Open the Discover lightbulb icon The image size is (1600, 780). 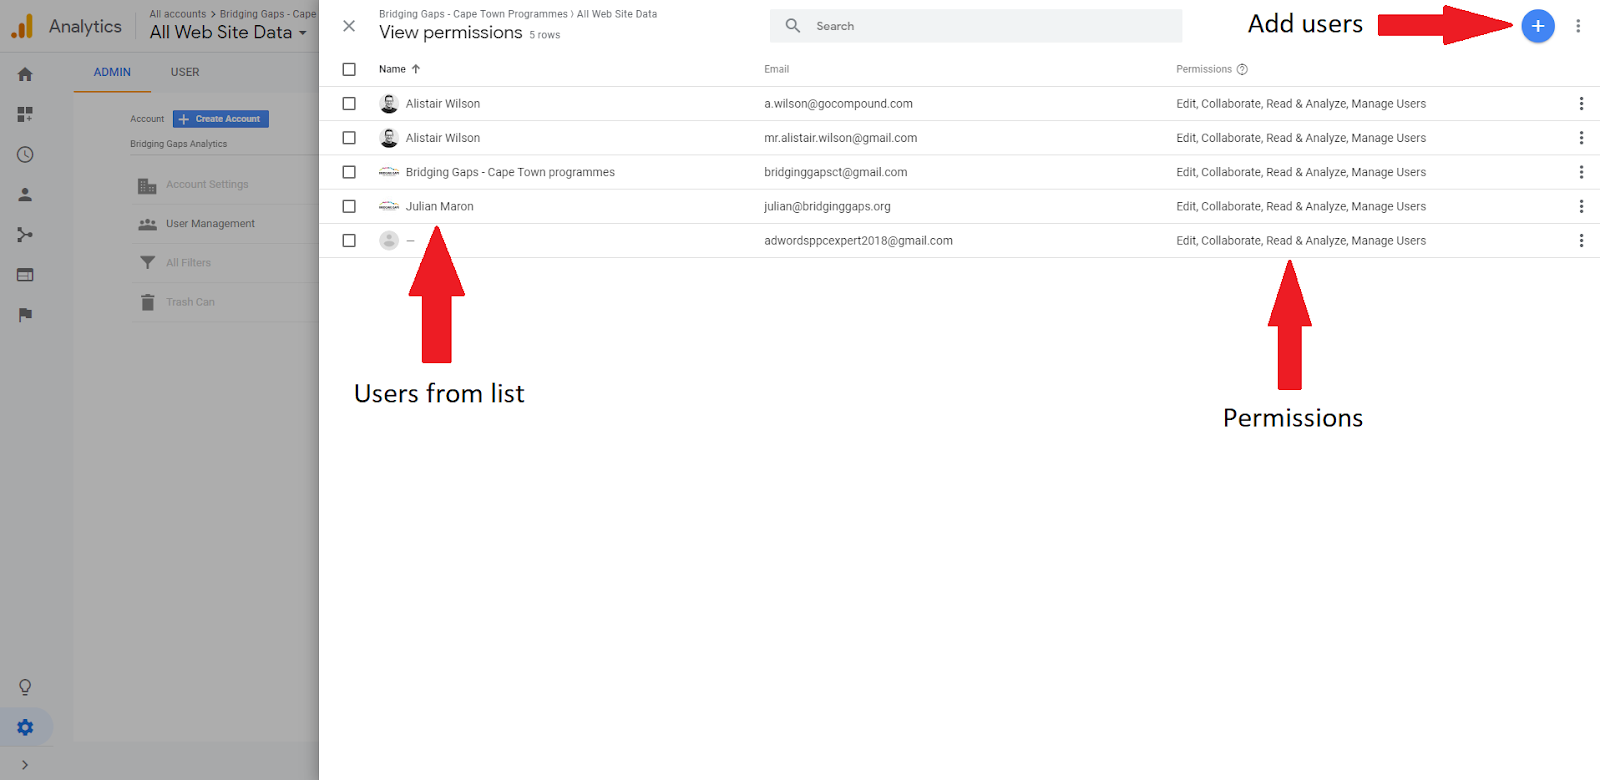(x=25, y=687)
